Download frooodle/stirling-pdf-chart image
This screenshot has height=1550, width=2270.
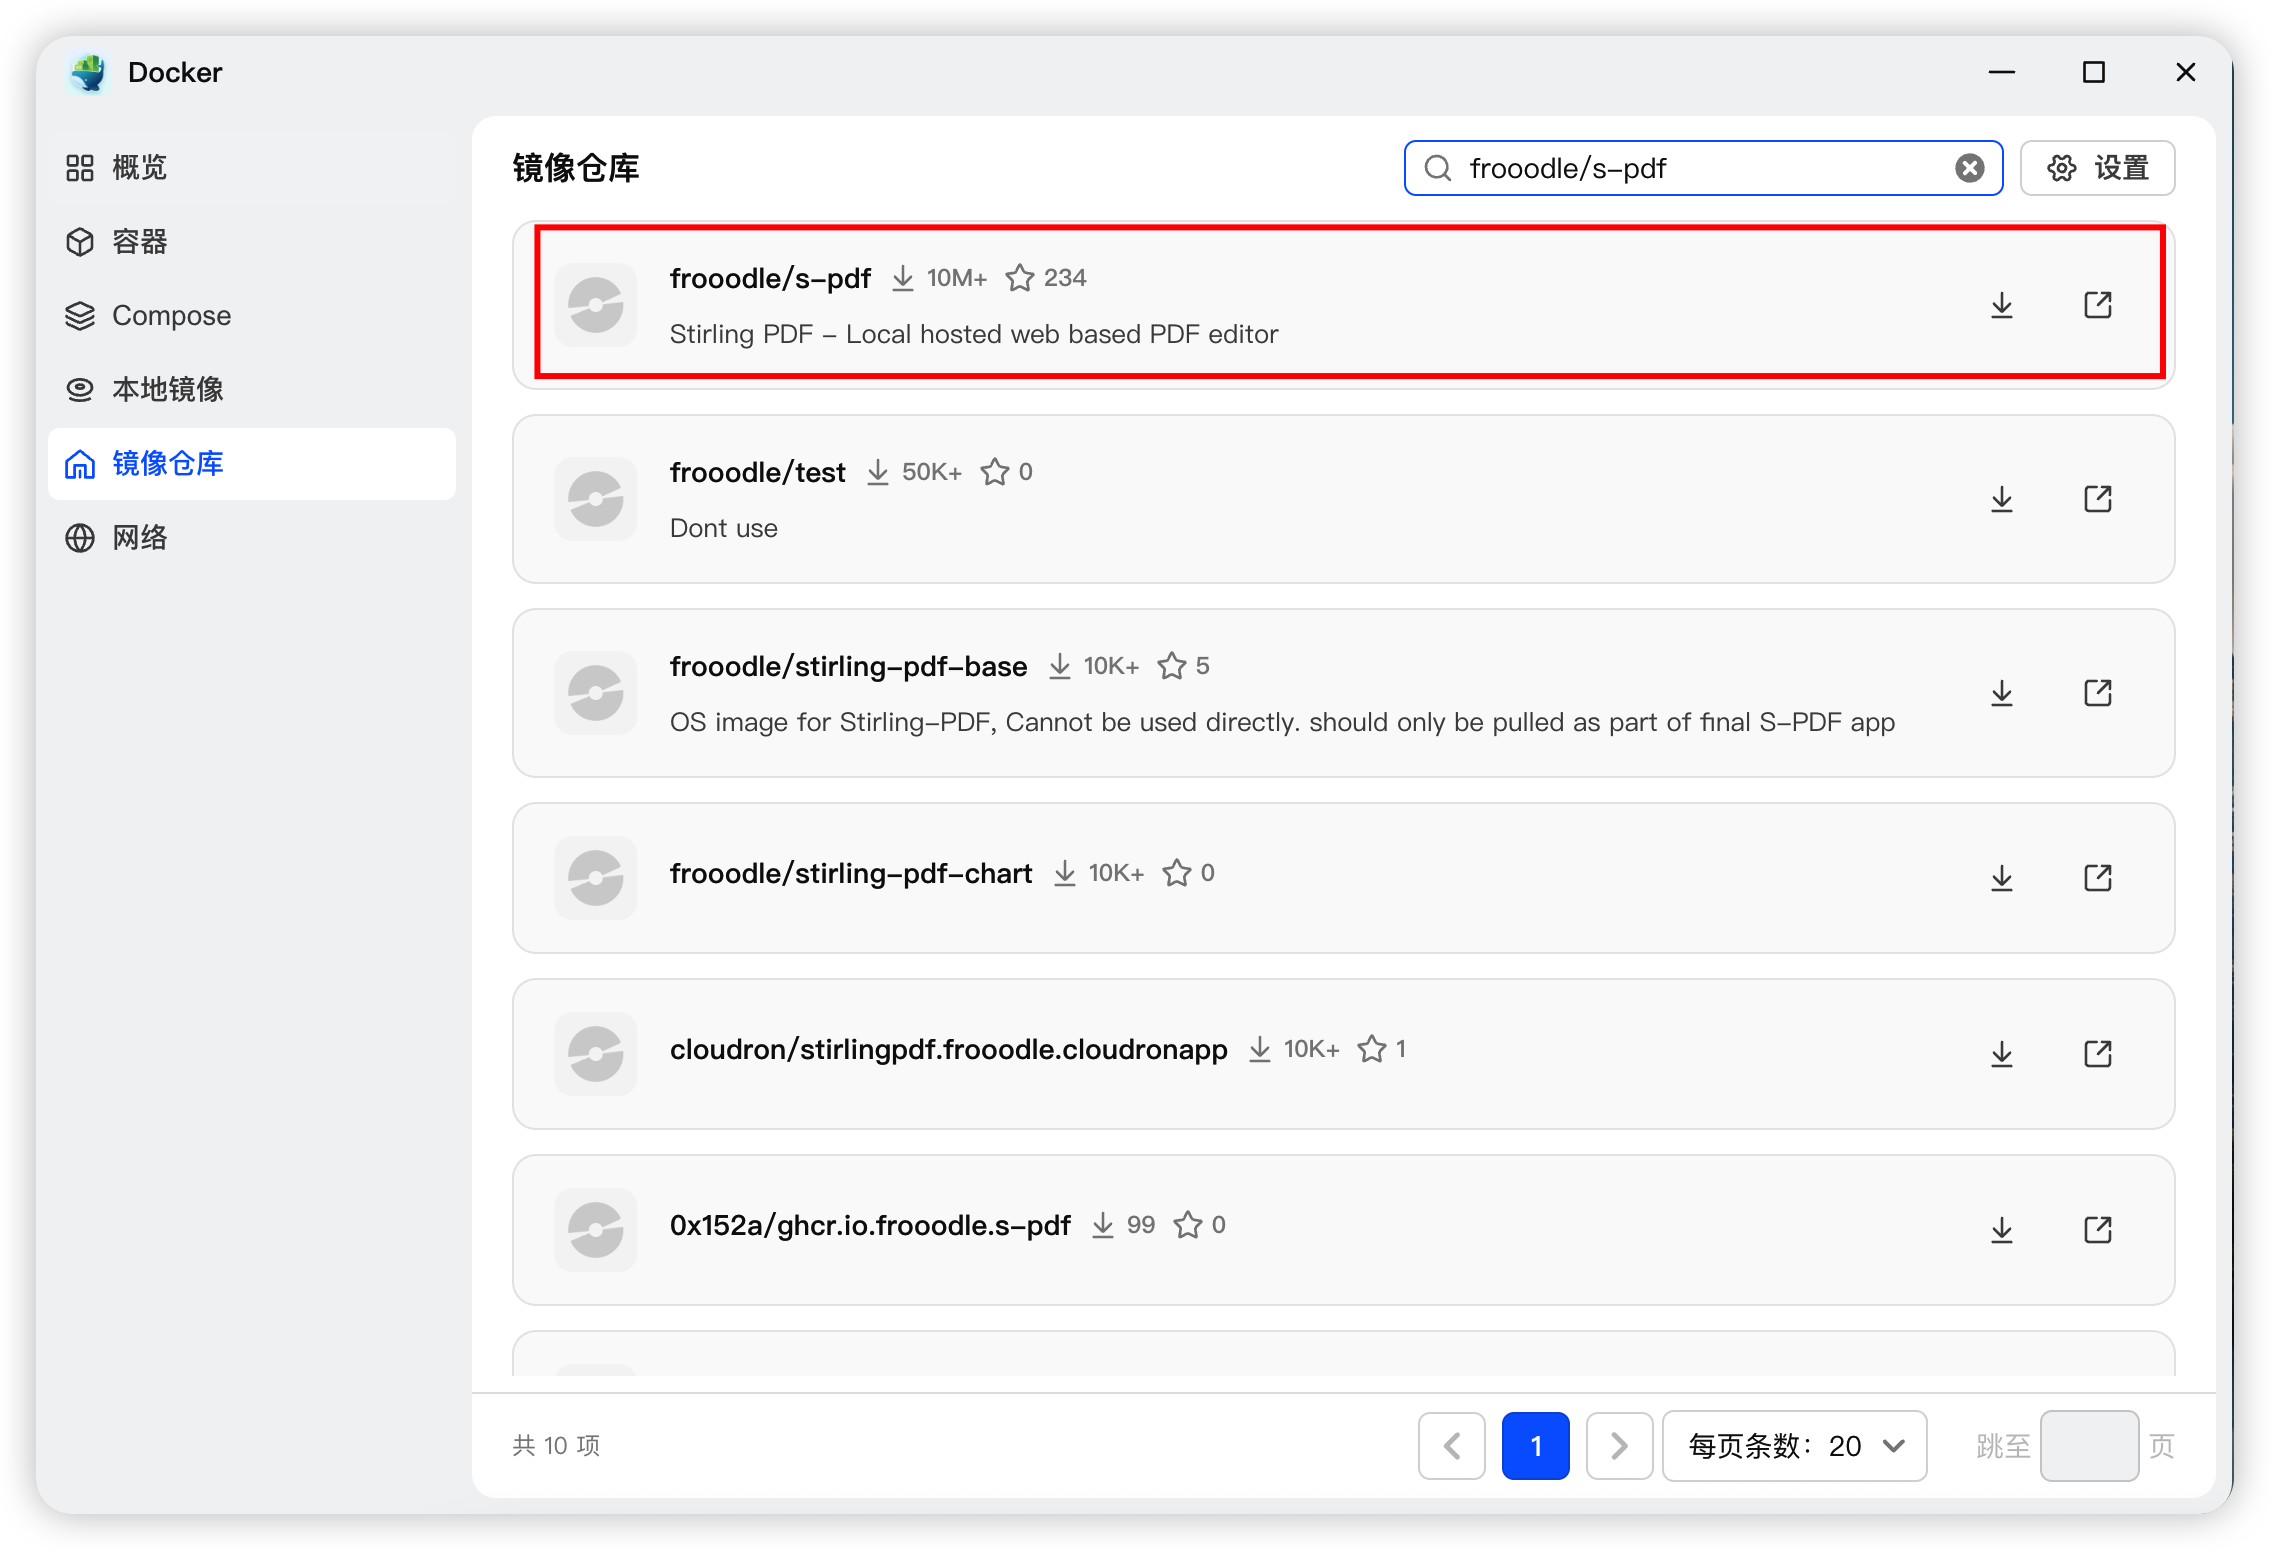click(2001, 879)
